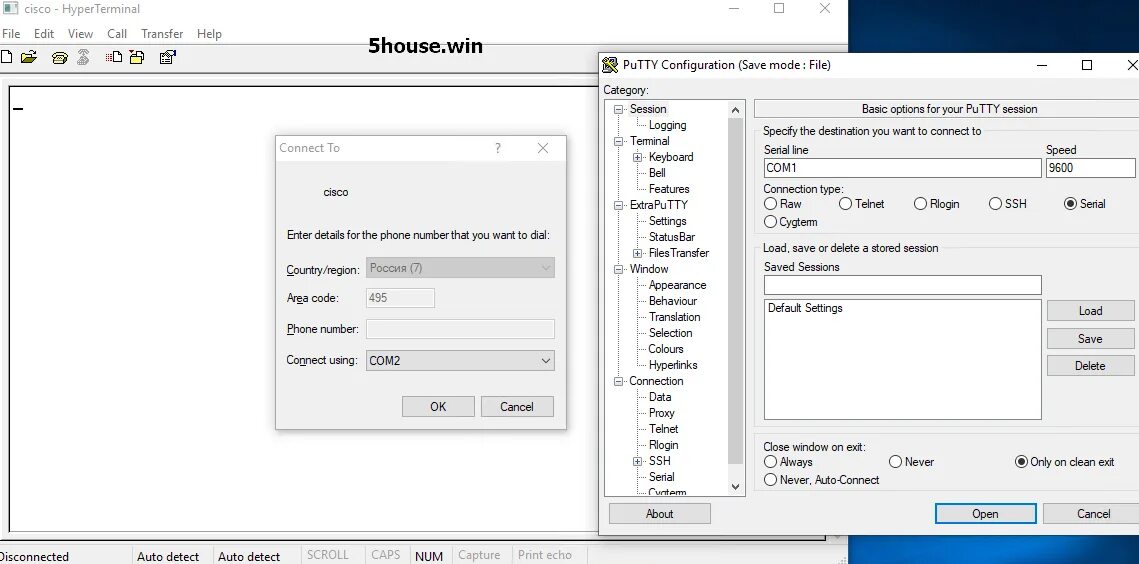
Task: Click the yellow telephone Call icon
Action: coord(60,57)
